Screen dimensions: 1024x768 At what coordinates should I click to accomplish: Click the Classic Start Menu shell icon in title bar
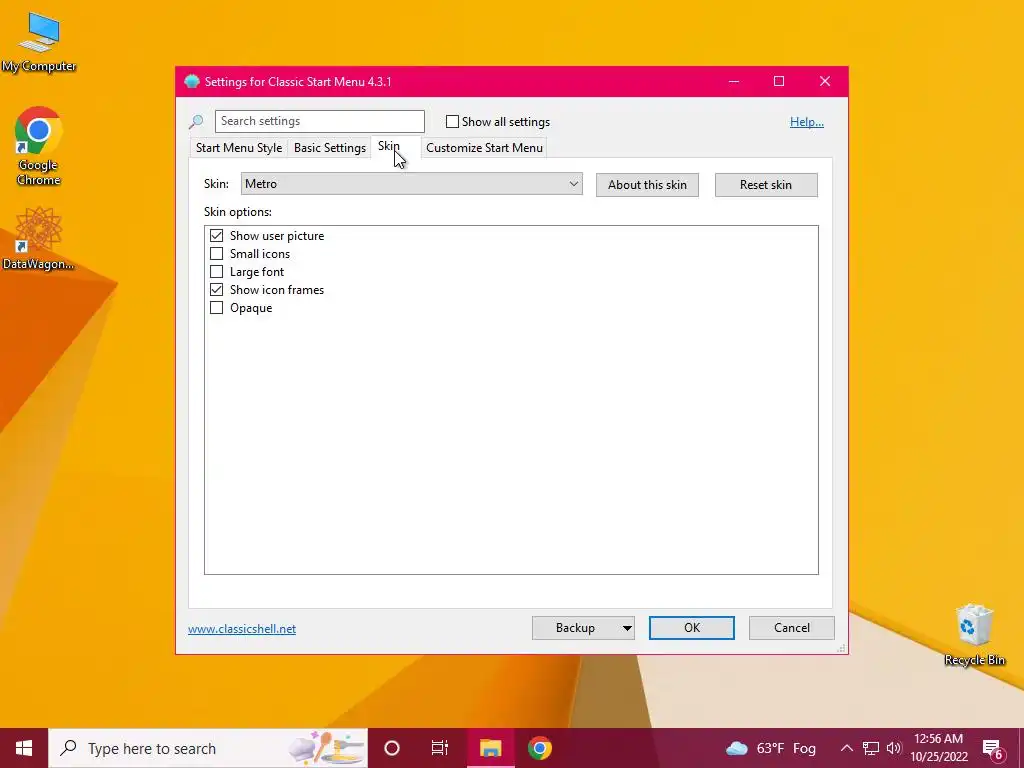coord(192,82)
